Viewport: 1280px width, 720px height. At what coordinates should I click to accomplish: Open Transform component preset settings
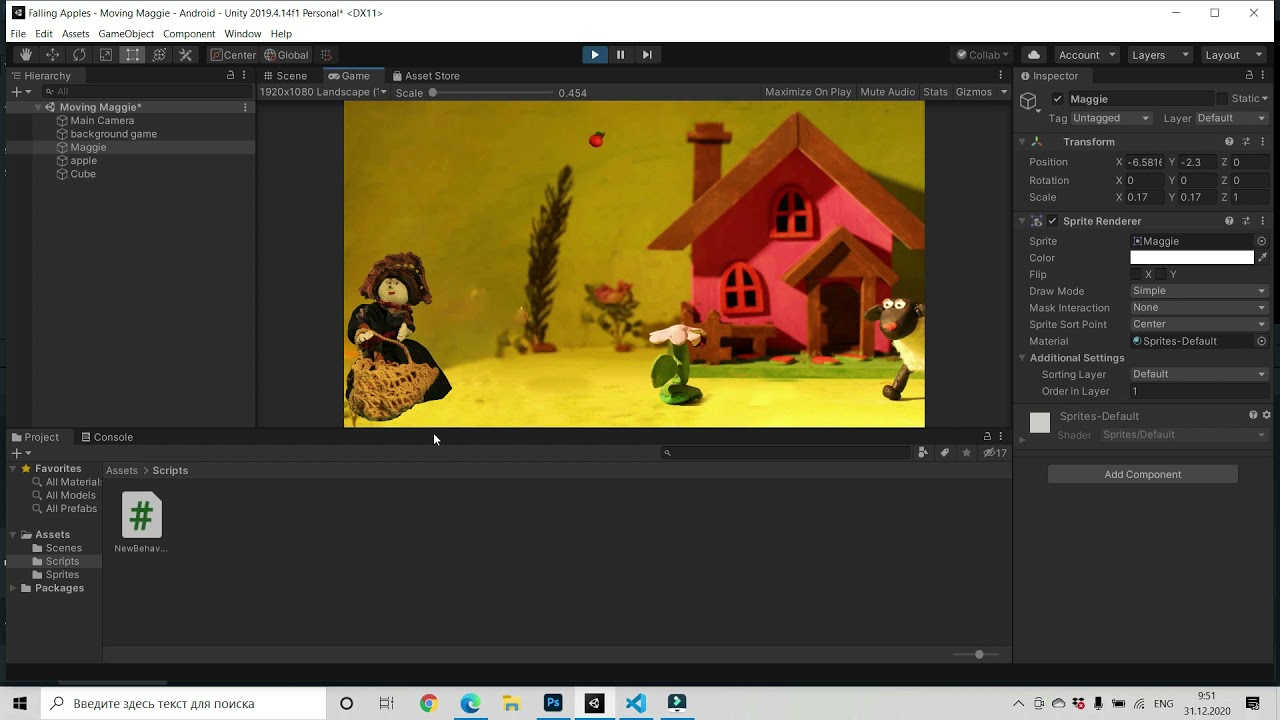point(1246,141)
